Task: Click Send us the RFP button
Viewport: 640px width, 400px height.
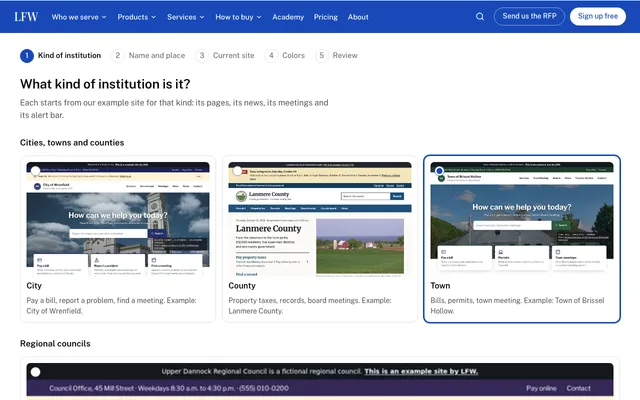Action: coord(529,16)
